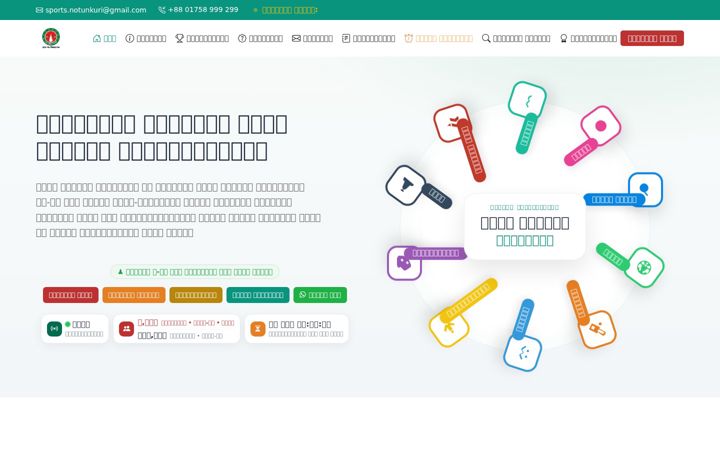Call the +88 01758 999 299 number
The image size is (720, 450).
pyautogui.click(x=198, y=10)
